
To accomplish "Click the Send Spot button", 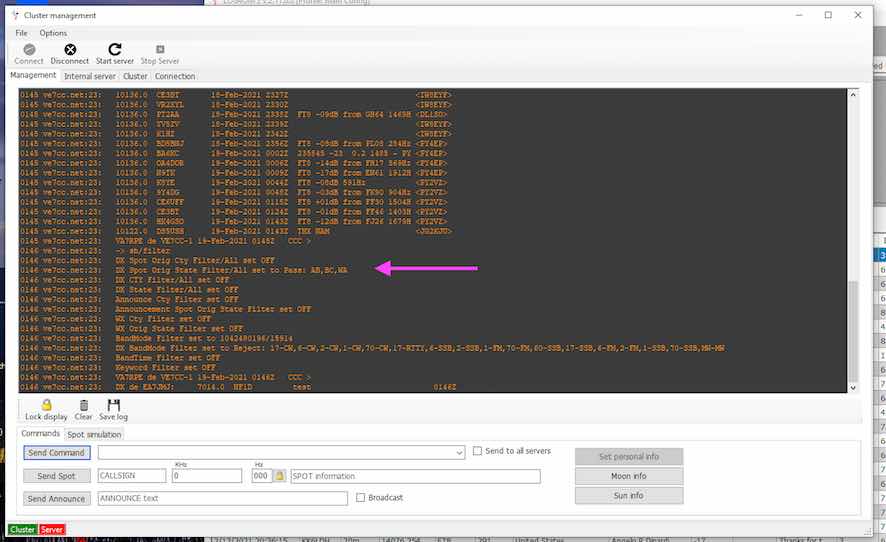I will tap(57, 476).
